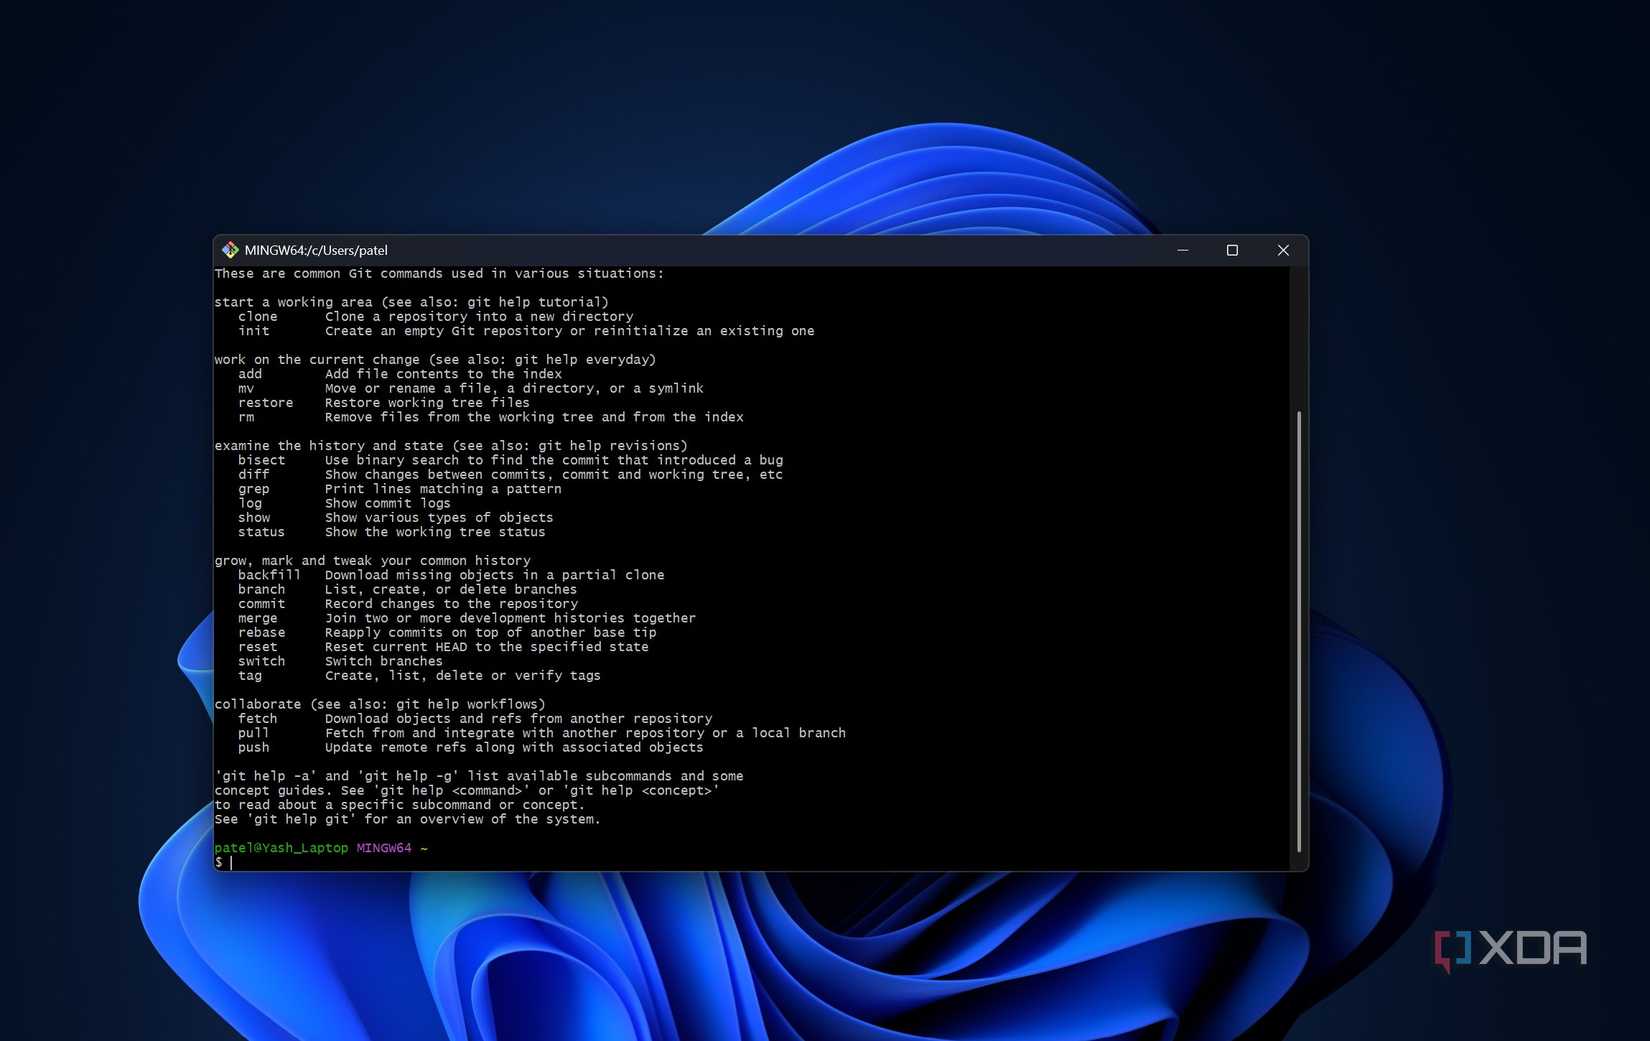This screenshot has height=1041, width=1650.
Task: Click 'start a working area' heading line
Action: pos(411,302)
